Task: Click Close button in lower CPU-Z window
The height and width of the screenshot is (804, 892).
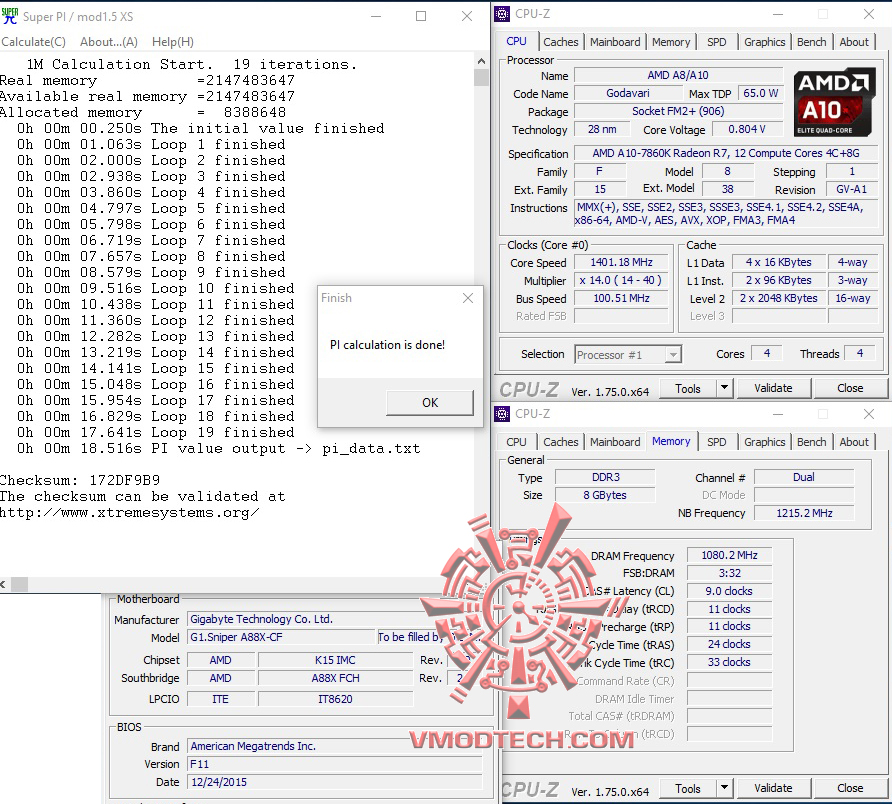Action: pos(850,789)
